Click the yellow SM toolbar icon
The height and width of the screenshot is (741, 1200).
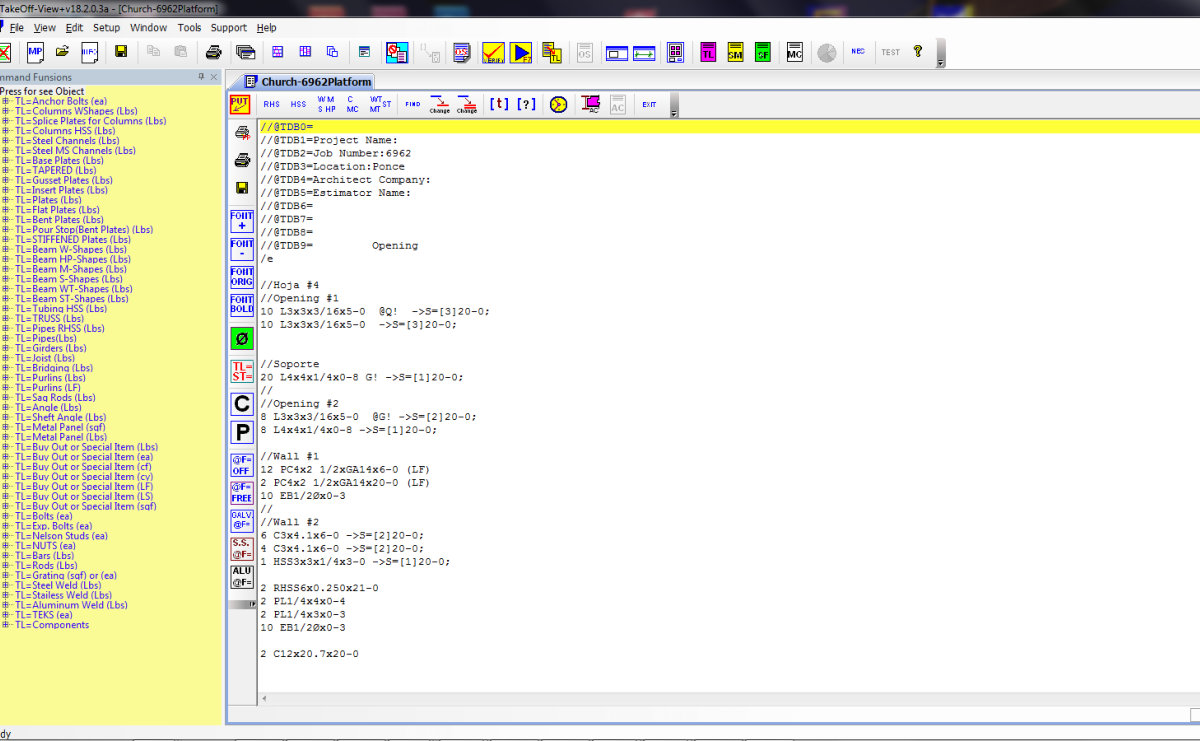pyautogui.click(x=735, y=52)
